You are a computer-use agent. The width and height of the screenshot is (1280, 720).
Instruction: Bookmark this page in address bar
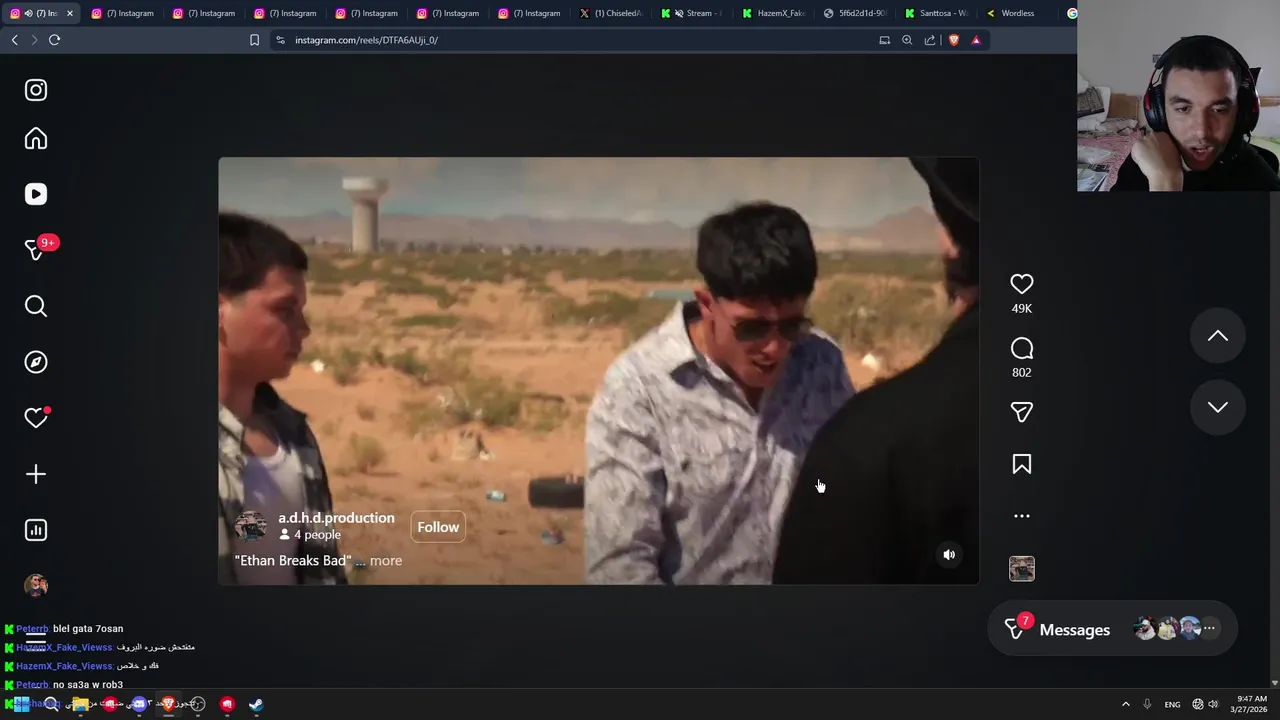pyautogui.click(x=254, y=40)
